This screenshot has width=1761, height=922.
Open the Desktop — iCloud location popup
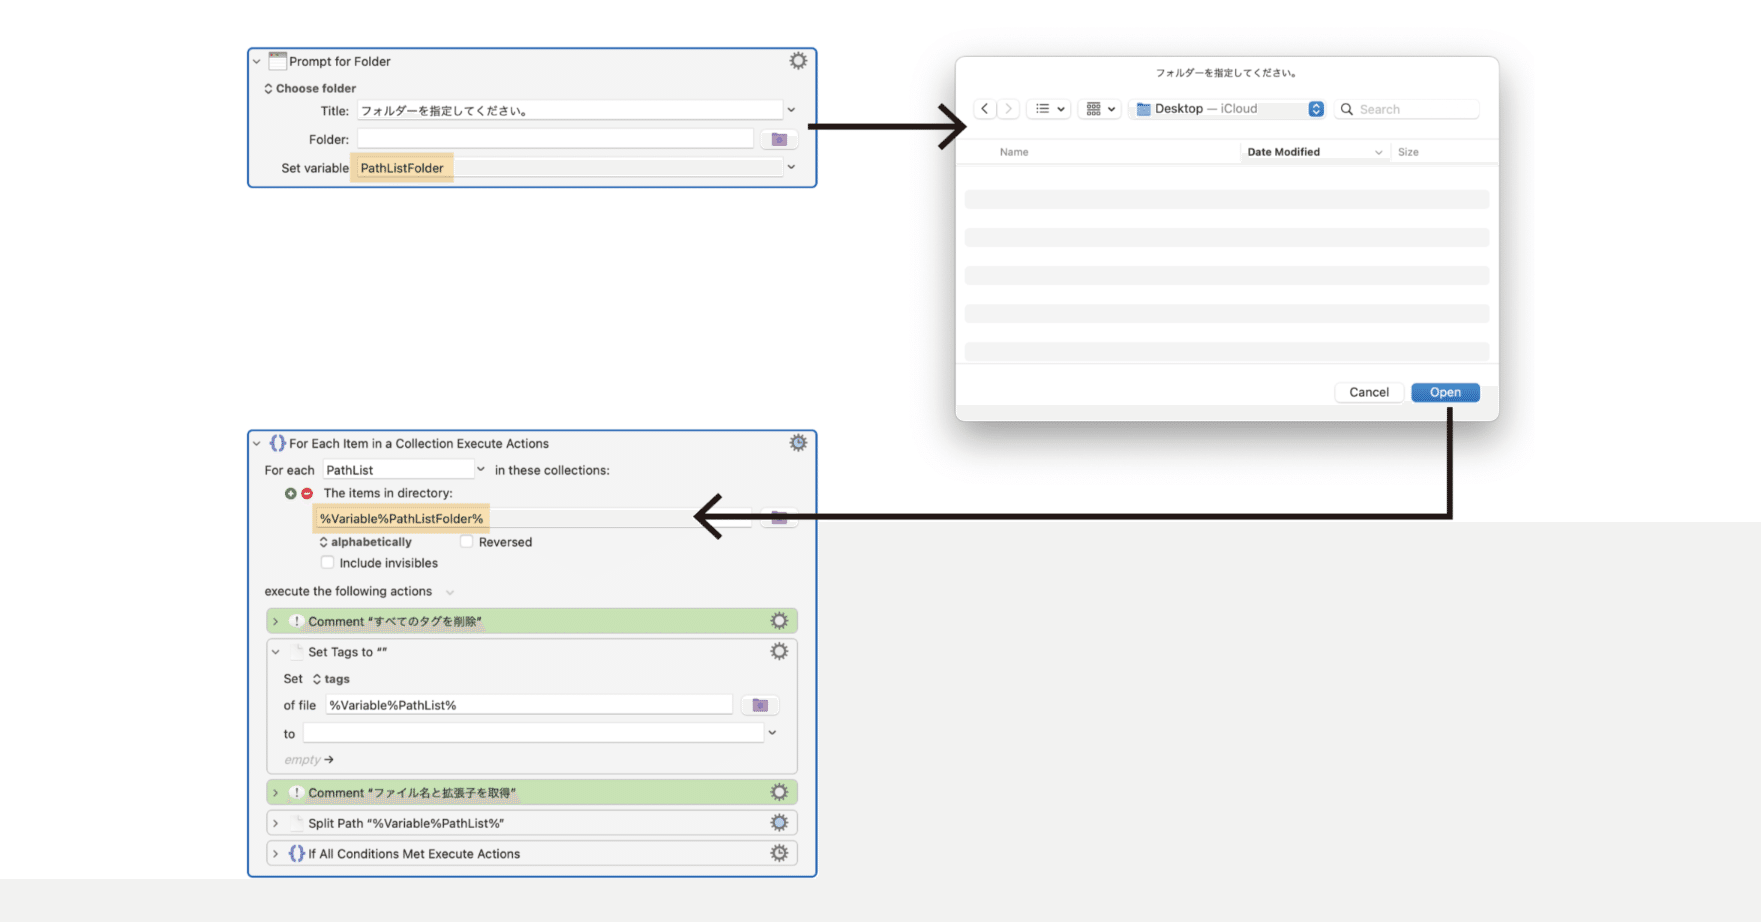pos(1230,109)
